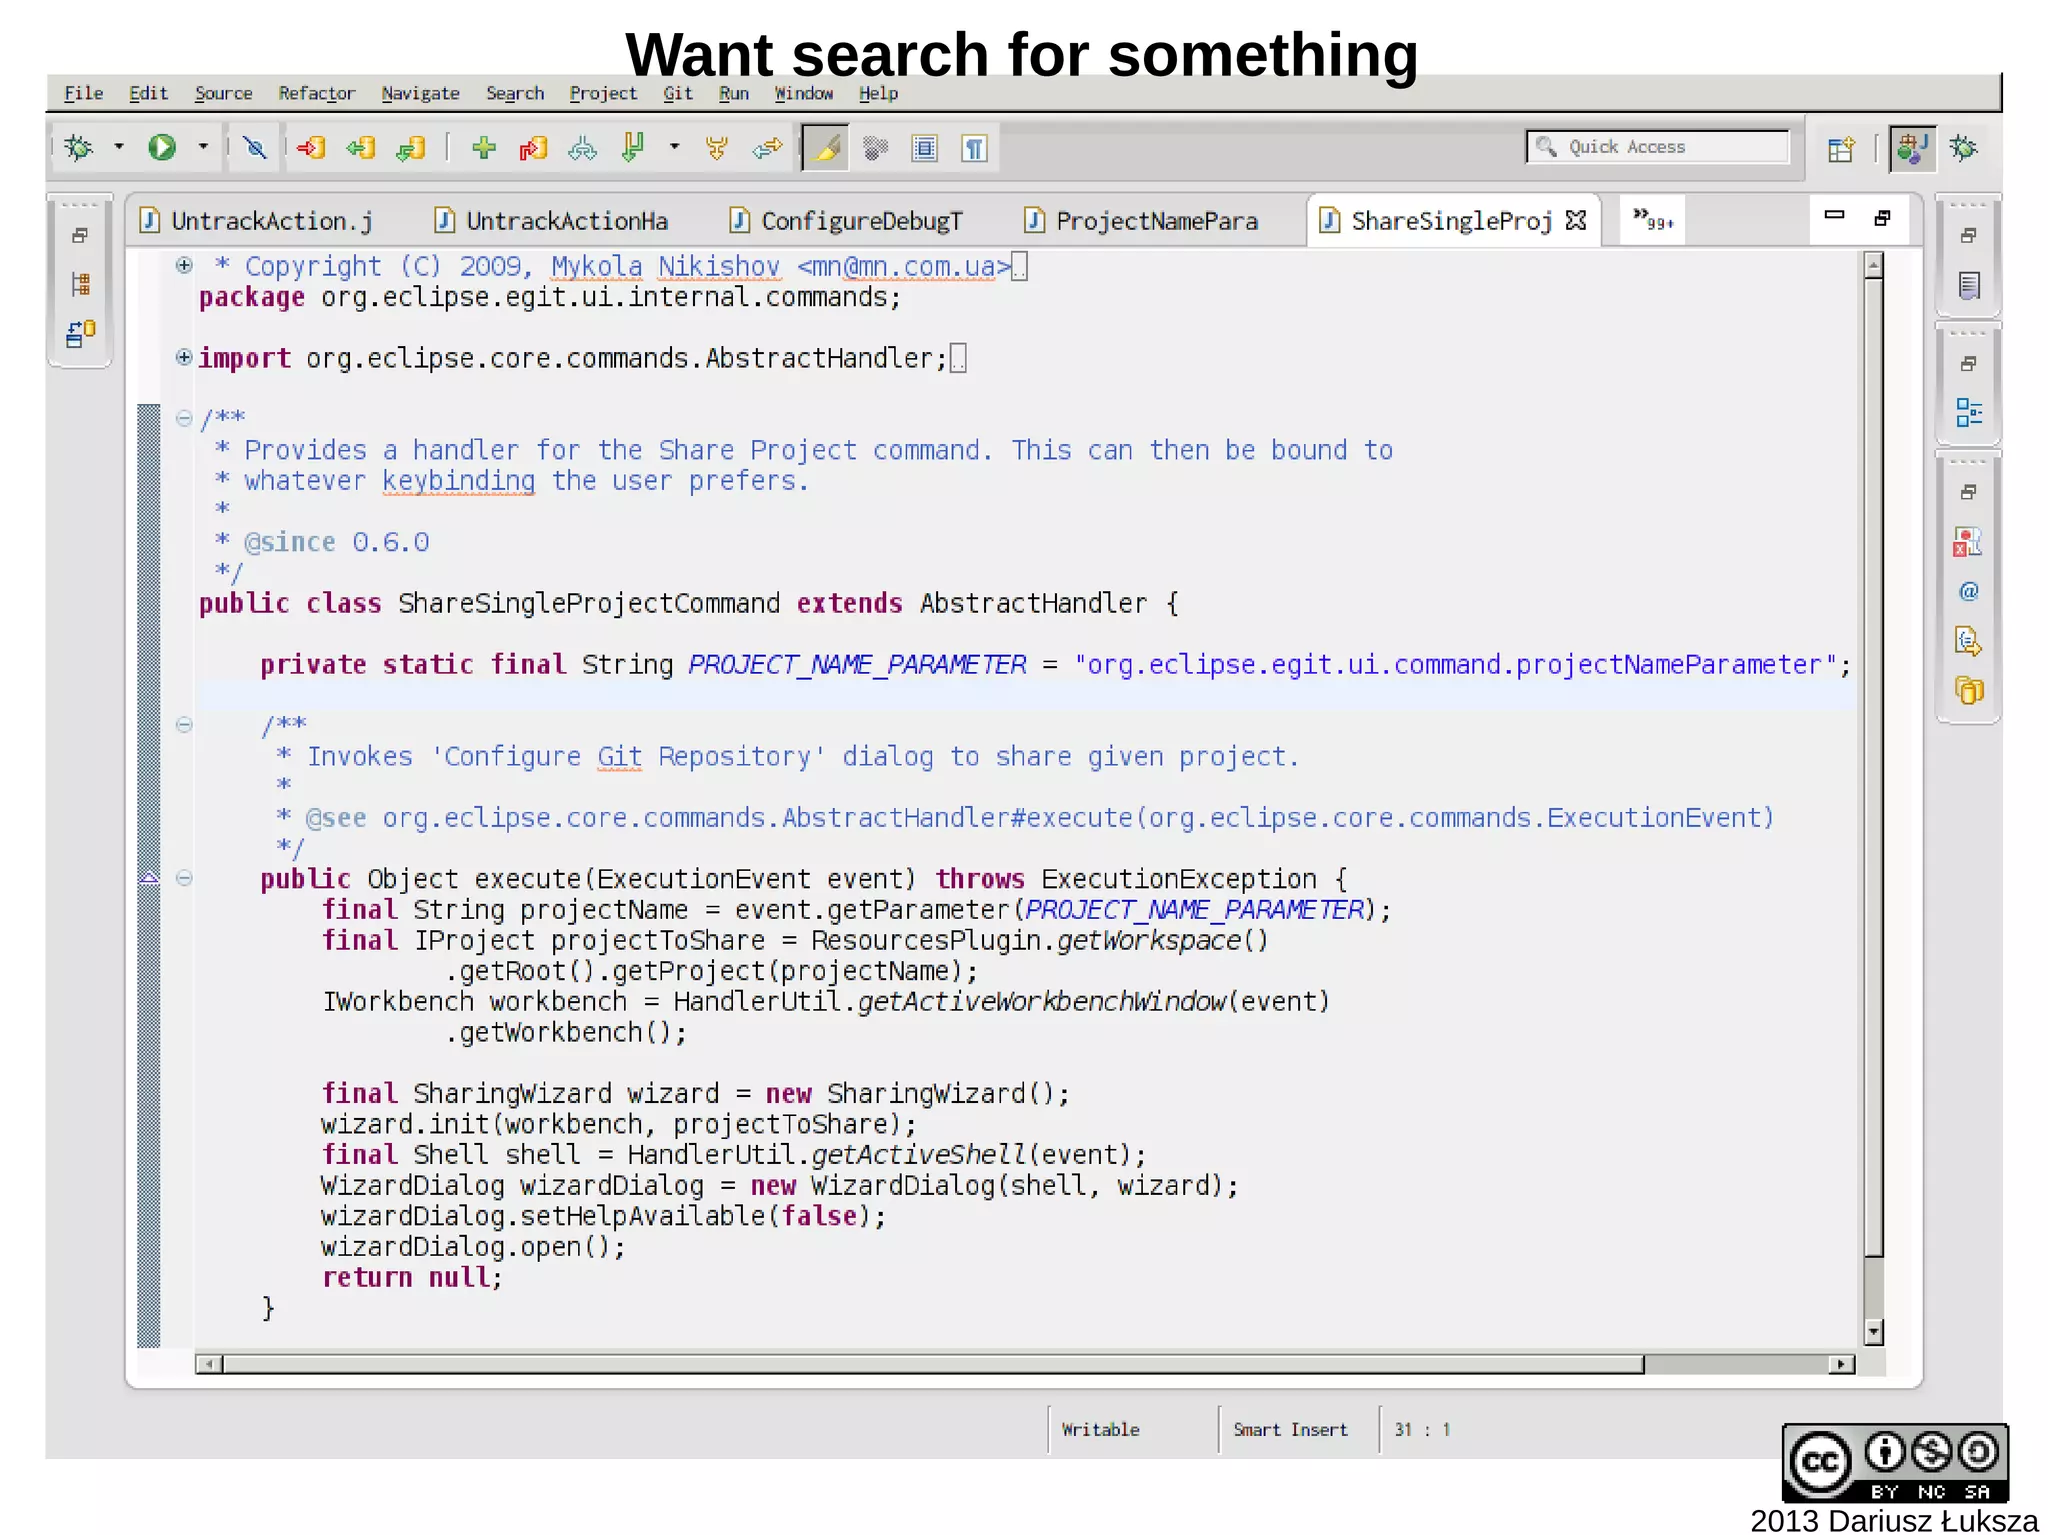
Task: Click Open Perspective button
Action: [x=1840, y=149]
